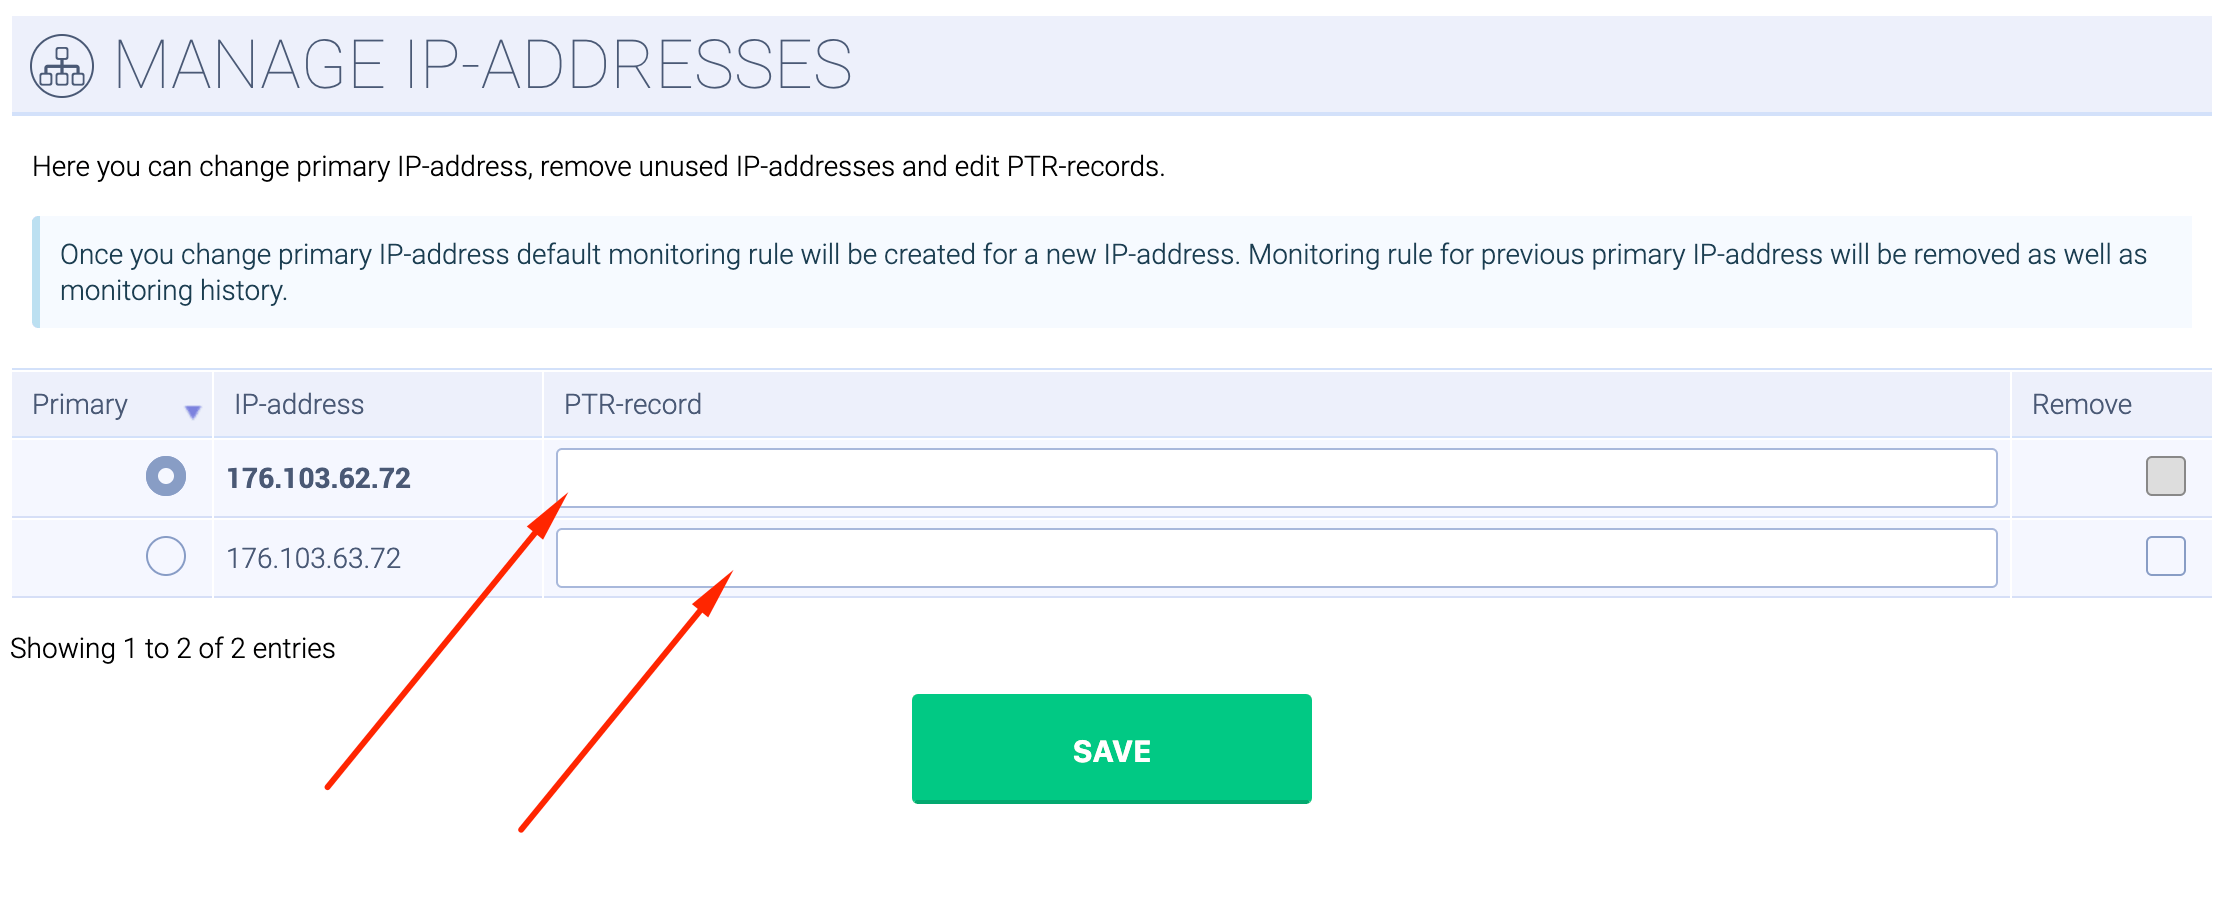Click the Primary column sort arrow
The image size is (2220, 916).
[x=193, y=411]
